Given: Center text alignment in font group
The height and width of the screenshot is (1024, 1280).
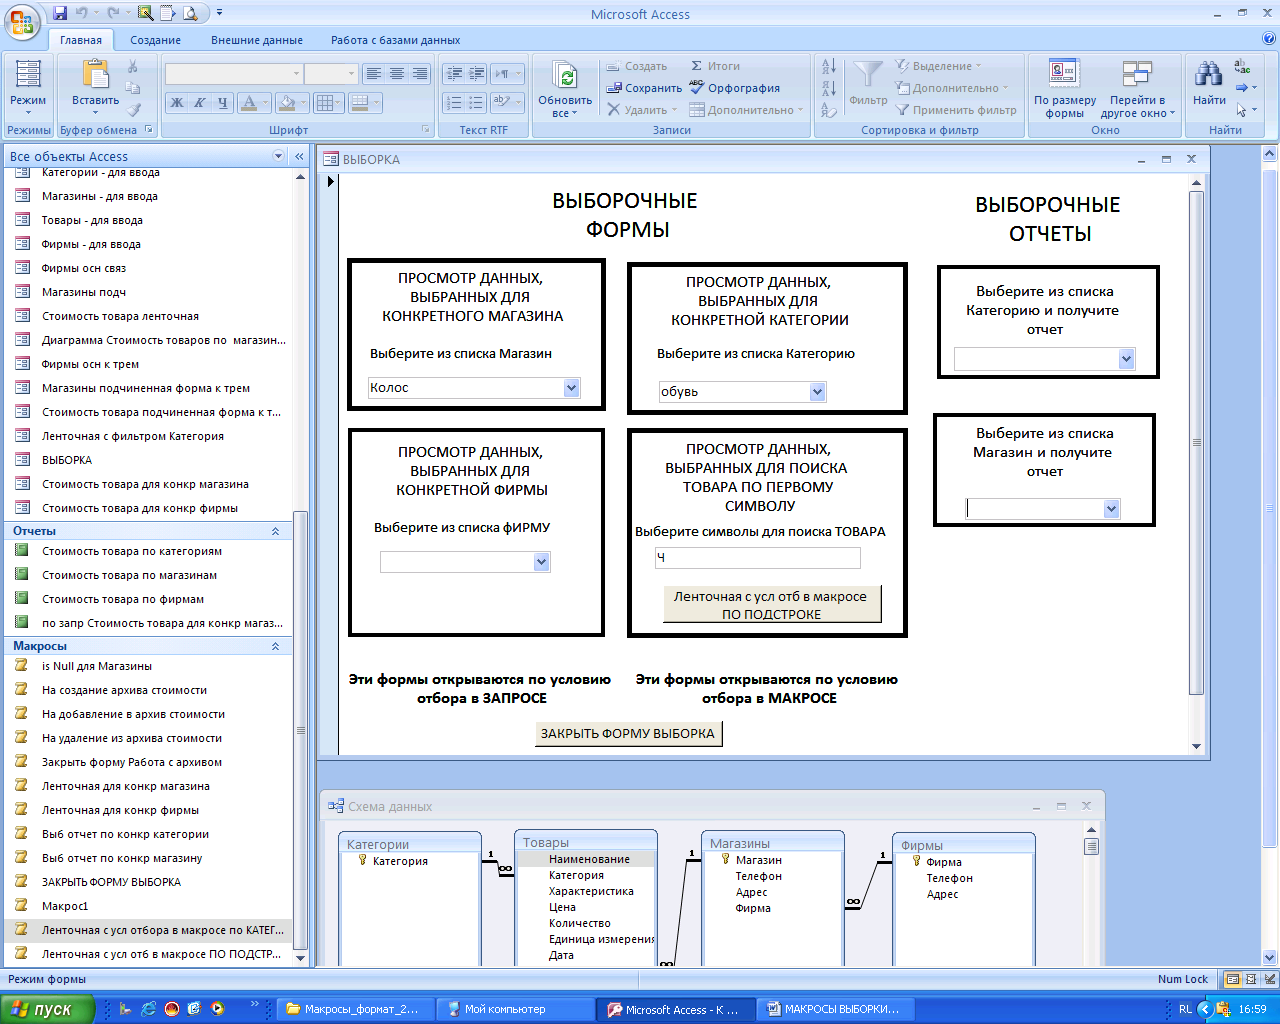Looking at the screenshot, I should (397, 74).
